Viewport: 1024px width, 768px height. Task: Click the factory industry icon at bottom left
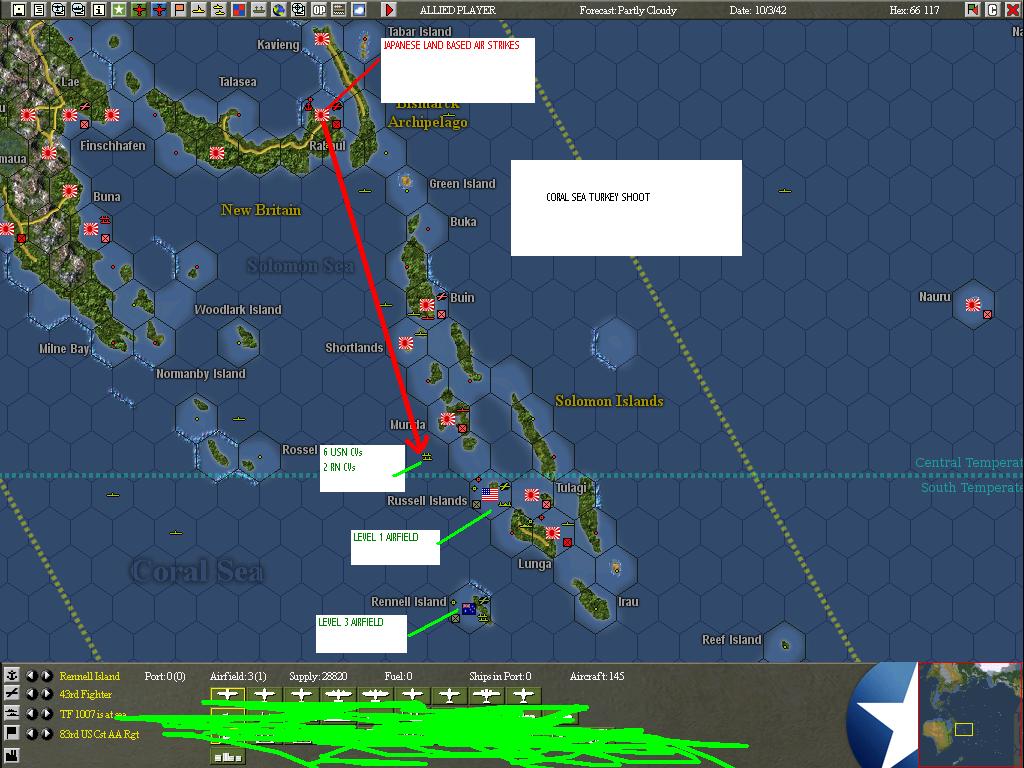pyautogui.click(x=11, y=758)
